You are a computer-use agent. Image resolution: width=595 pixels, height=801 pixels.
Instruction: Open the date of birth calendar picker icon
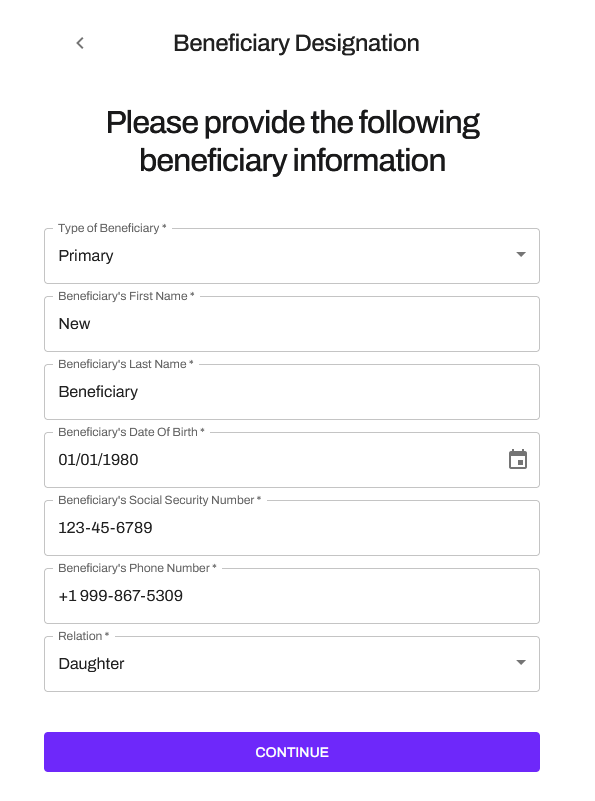[x=518, y=459]
